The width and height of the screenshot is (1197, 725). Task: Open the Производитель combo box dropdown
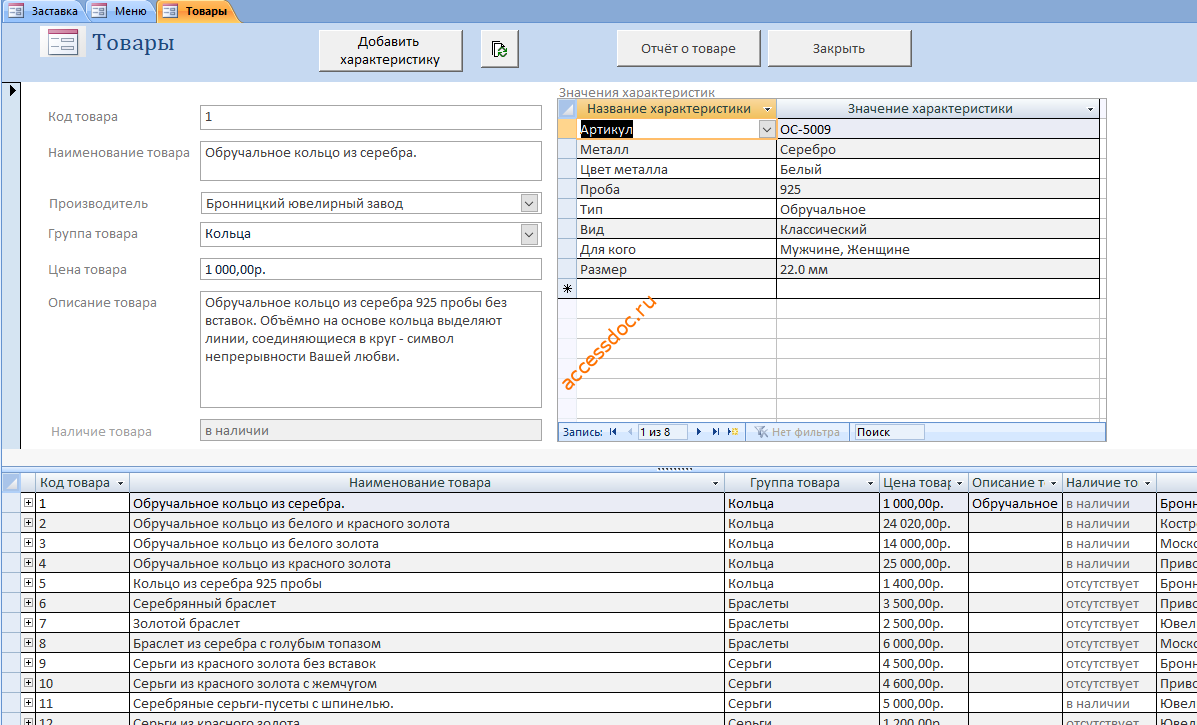click(529, 204)
